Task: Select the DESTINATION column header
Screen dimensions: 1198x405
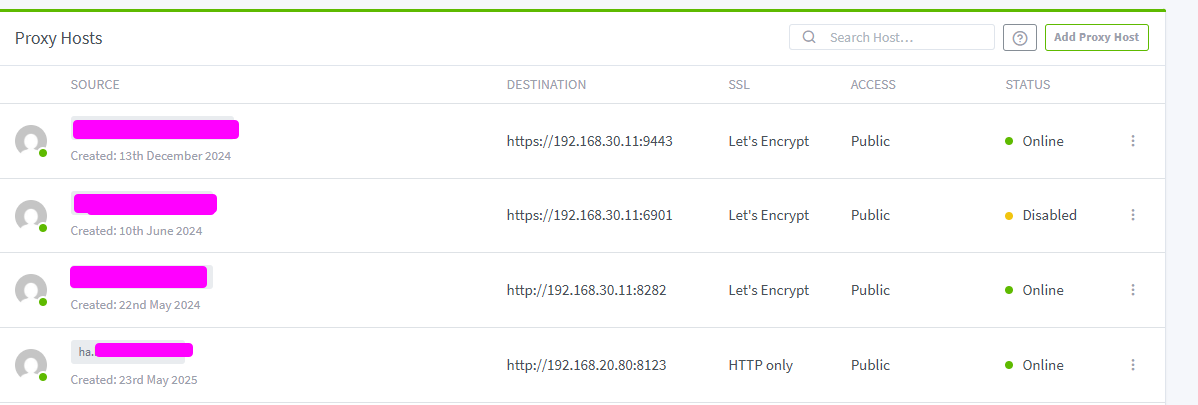Action: [546, 85]
